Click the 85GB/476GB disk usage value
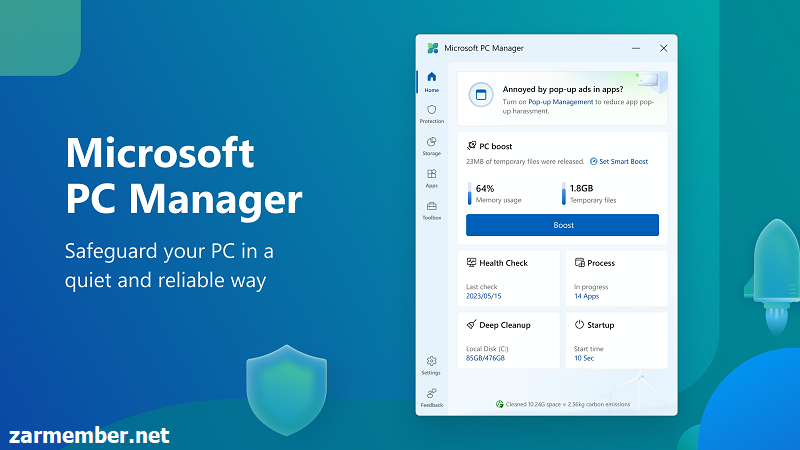The image size is (800, 450). pos(485,358)
